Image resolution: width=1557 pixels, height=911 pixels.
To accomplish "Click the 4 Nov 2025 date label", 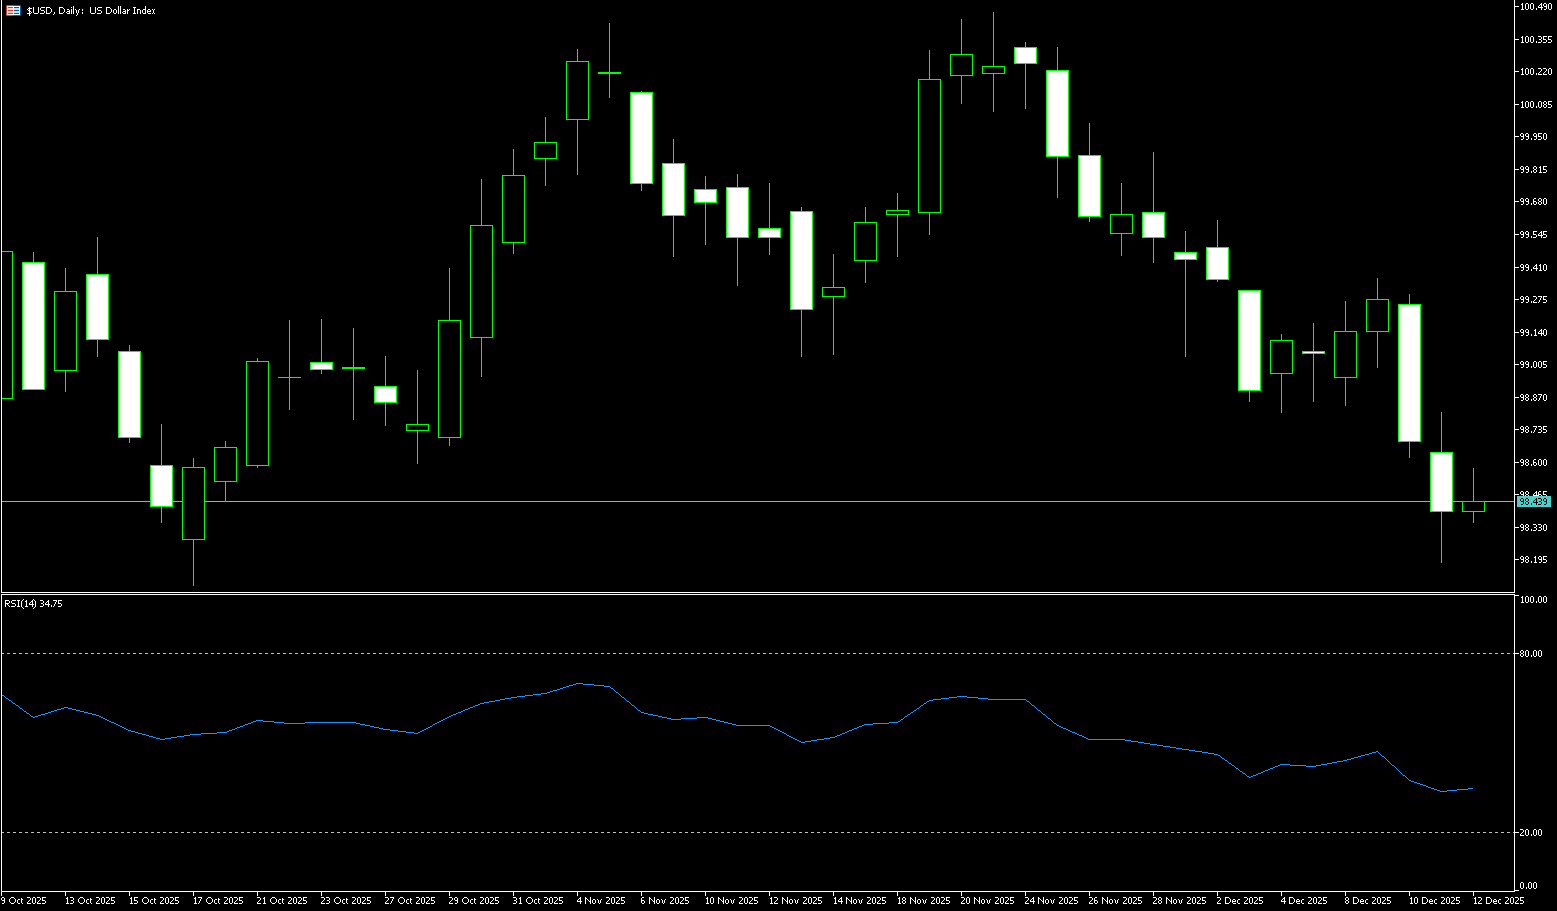I will 601,901.
